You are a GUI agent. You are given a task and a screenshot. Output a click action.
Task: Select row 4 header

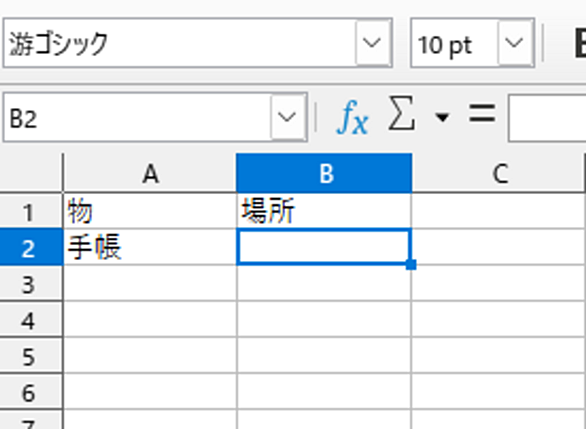click(31, 320)
